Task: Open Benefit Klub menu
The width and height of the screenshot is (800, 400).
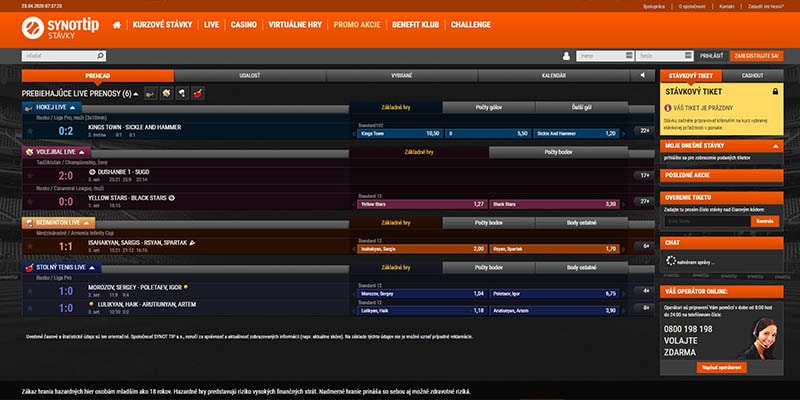Action: (415, 24)
